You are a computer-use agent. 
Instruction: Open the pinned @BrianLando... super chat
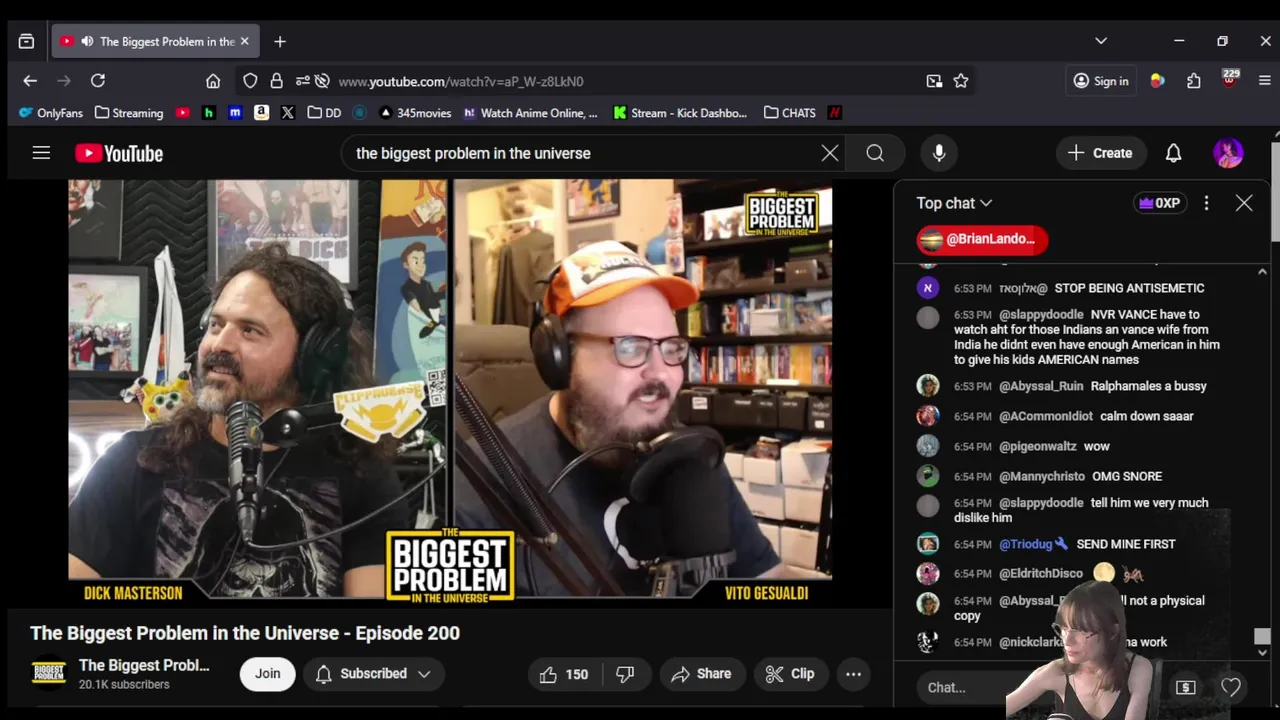[x=982, y=239]
